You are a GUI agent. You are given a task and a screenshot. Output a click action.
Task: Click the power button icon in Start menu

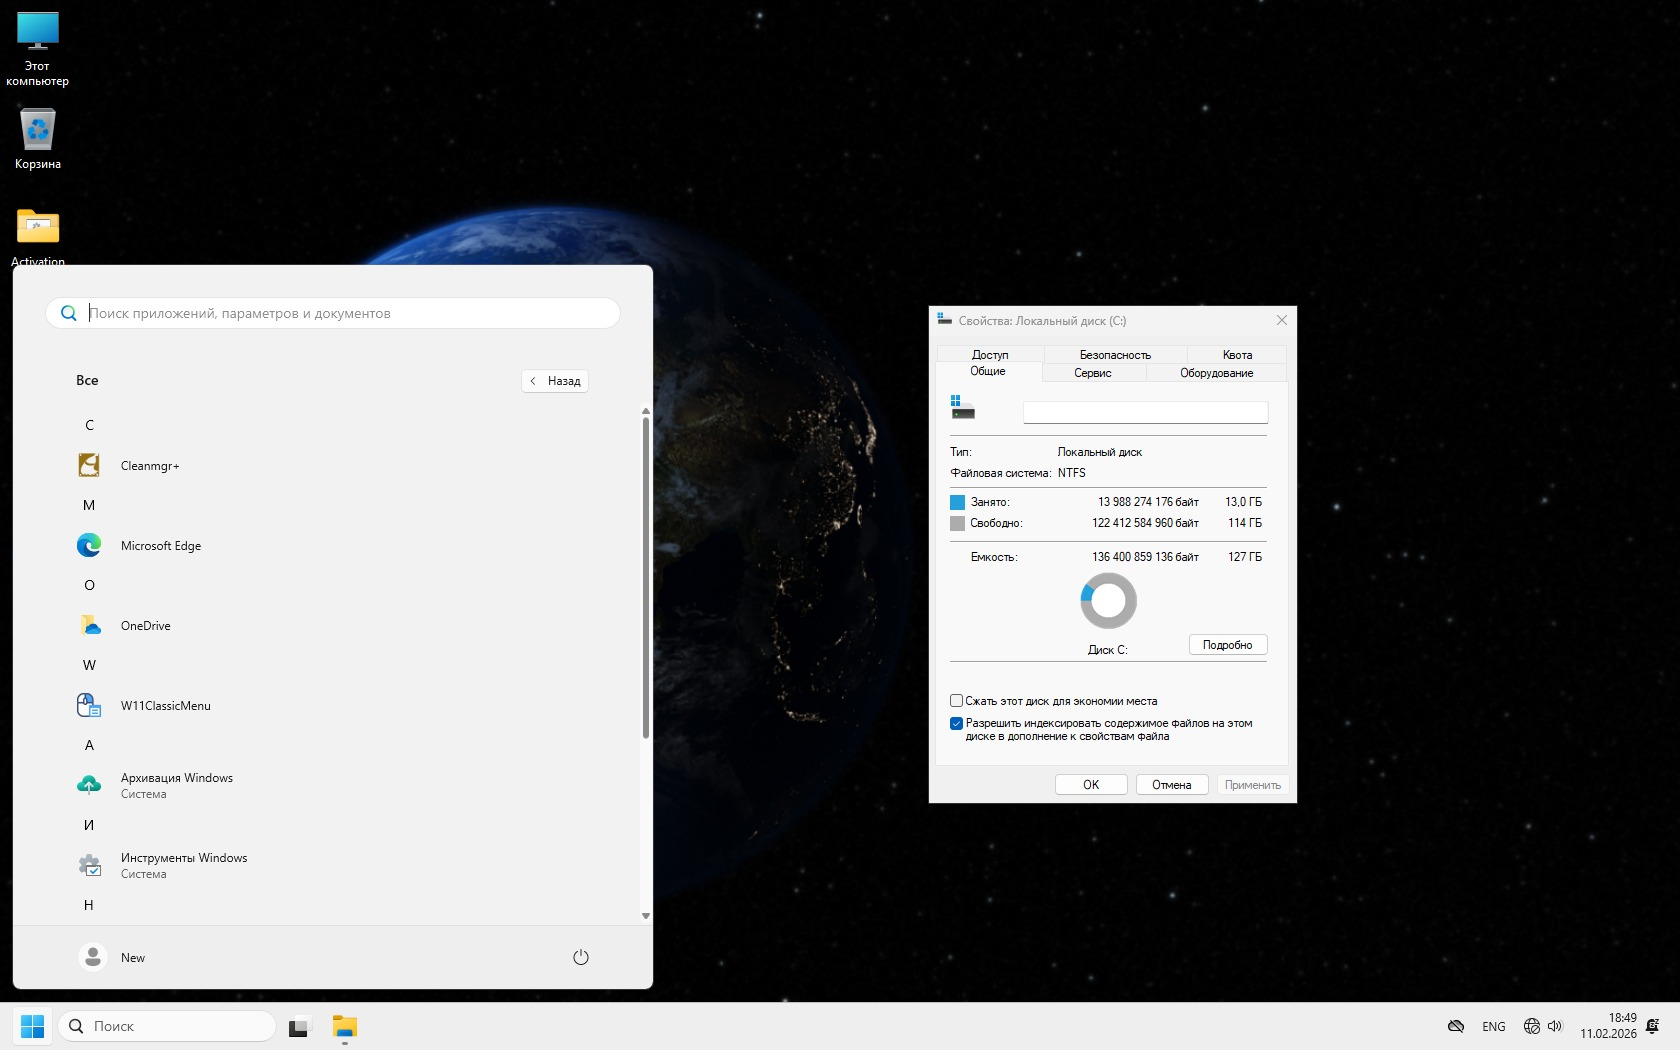click(x=580, y=957)
